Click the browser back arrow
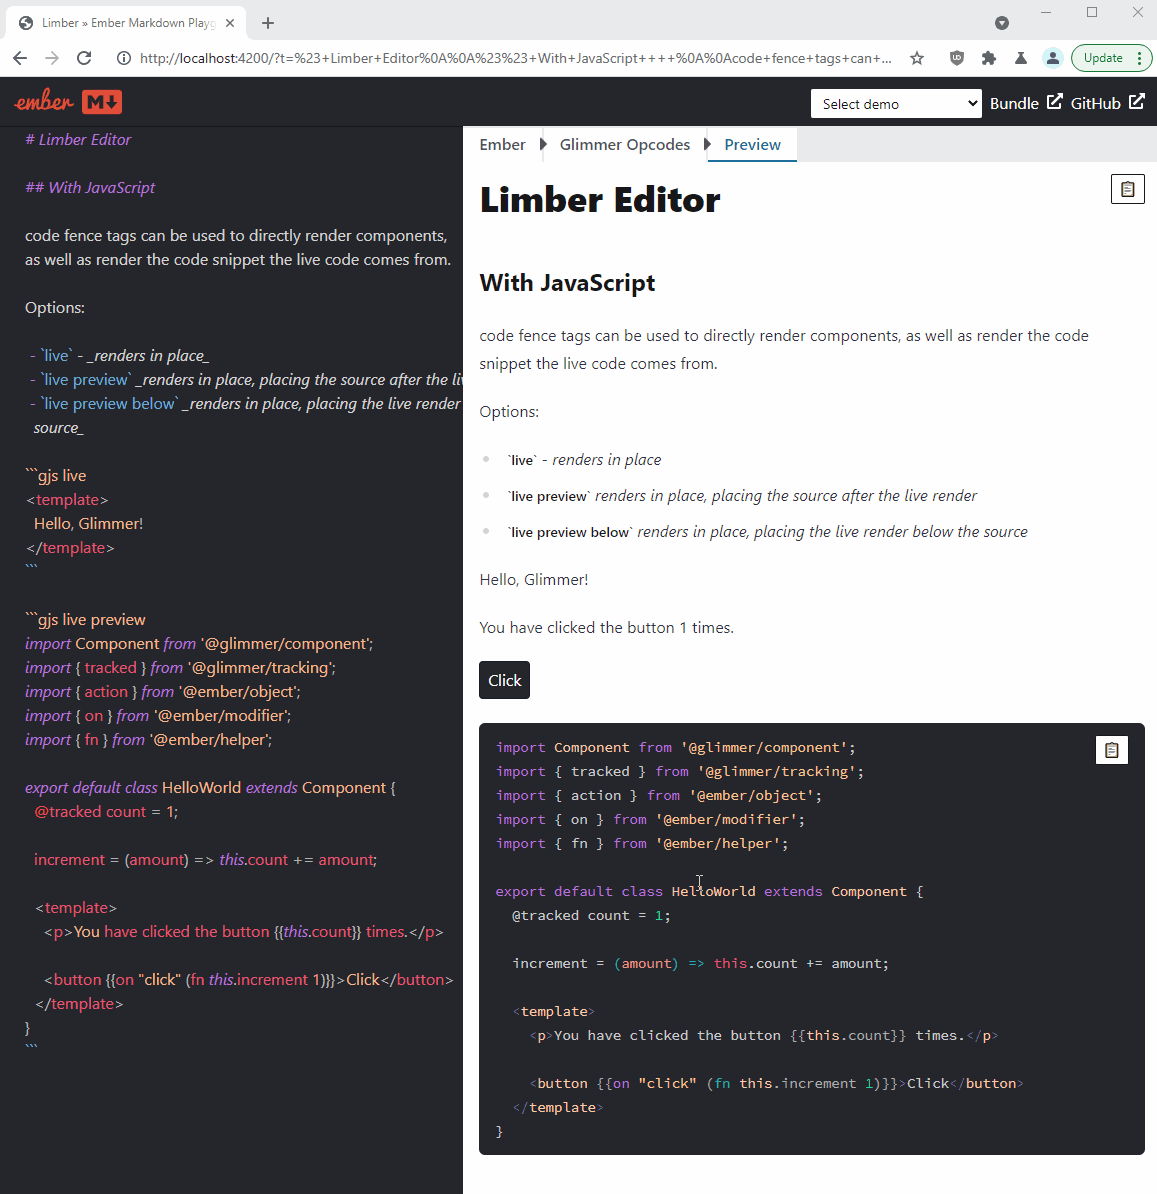The width and height of the screenshot is (1157, 1194). tap(20, 58)
